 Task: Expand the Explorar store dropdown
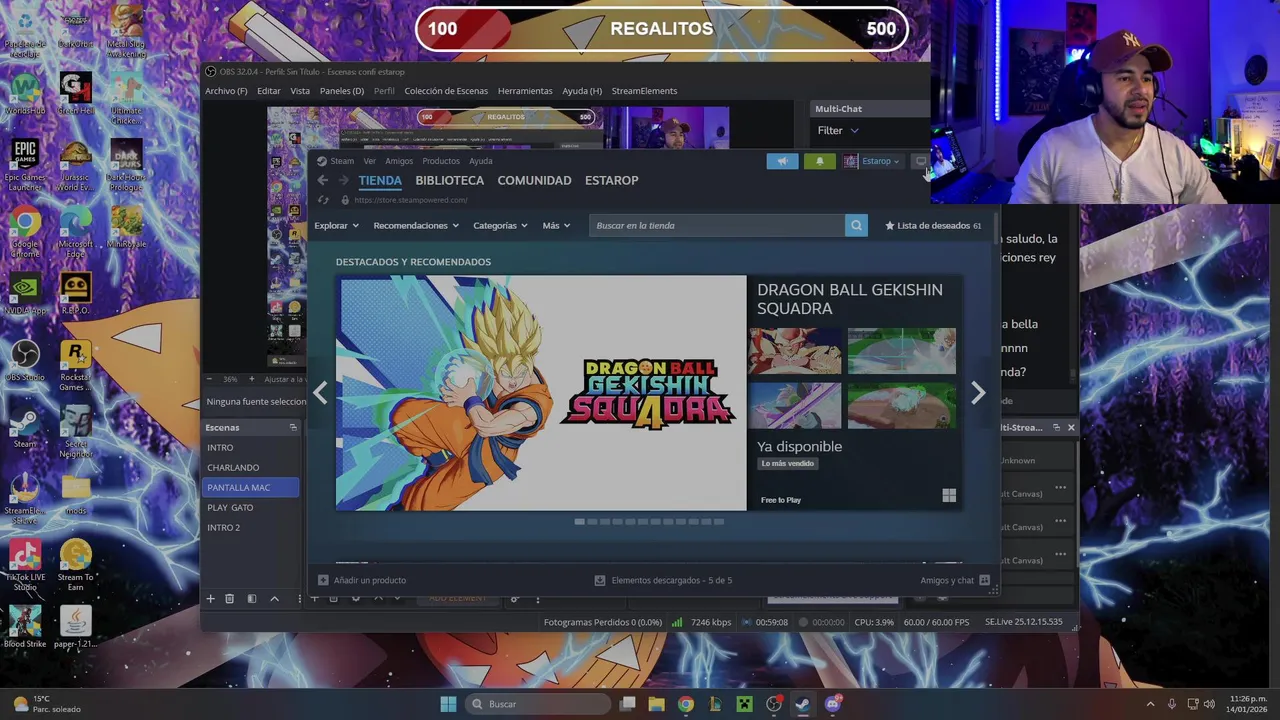coord(336,226)
